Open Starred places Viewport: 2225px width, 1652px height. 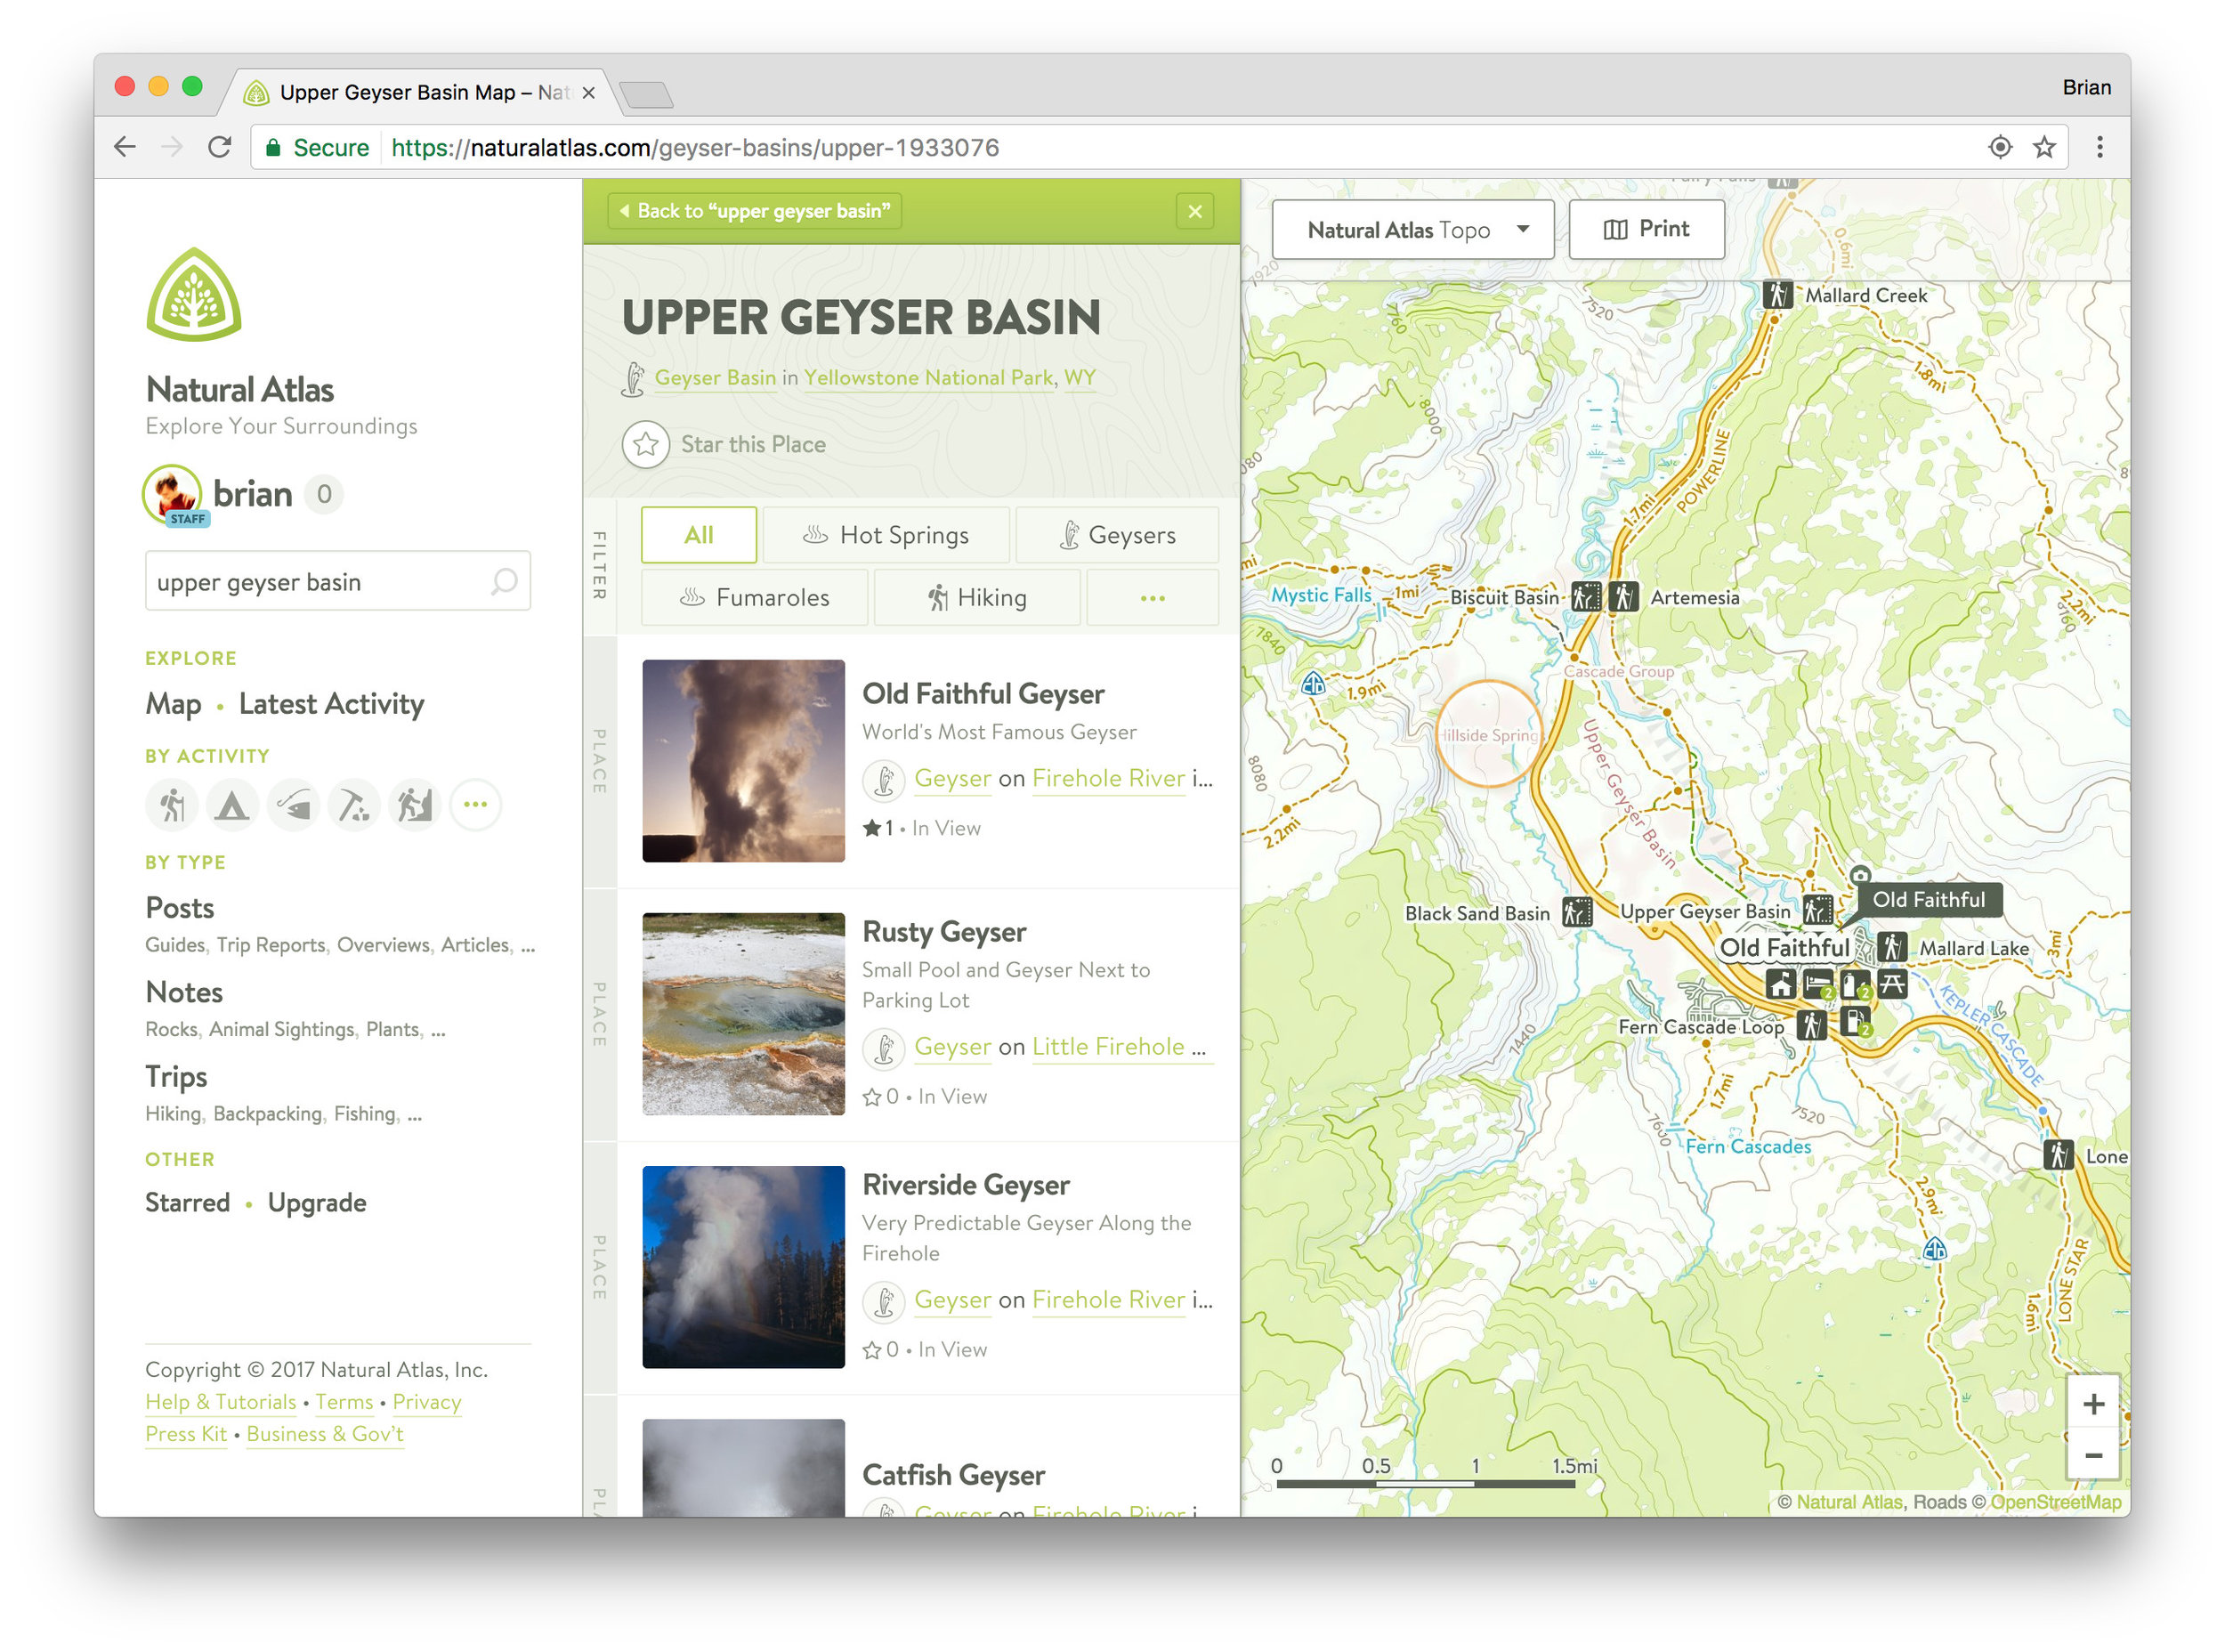click(x=187, y=1203)
